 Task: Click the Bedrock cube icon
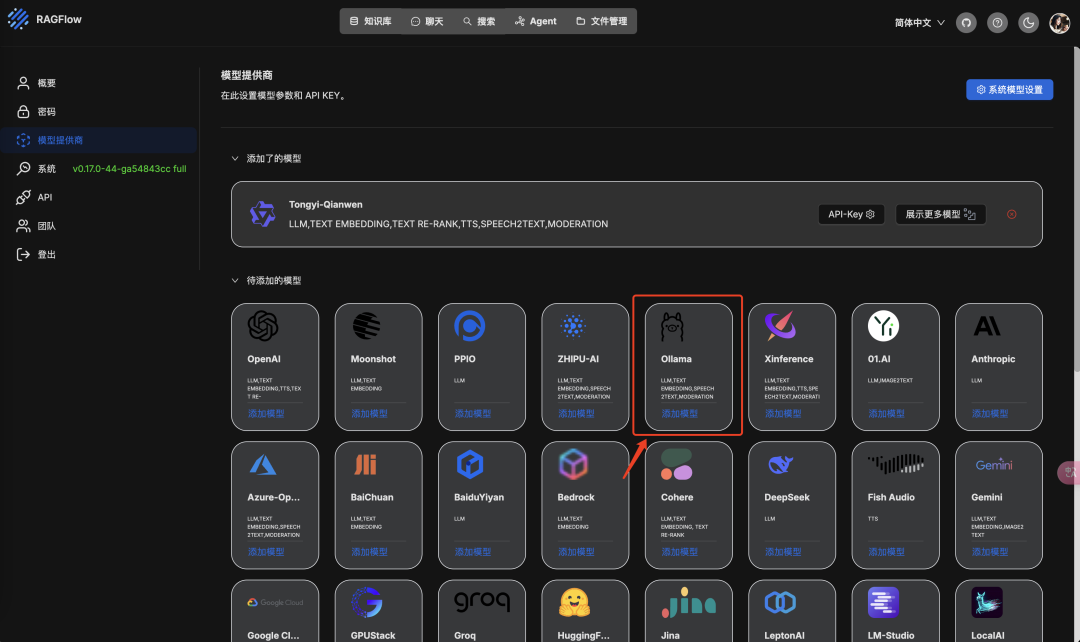point(573,464)
